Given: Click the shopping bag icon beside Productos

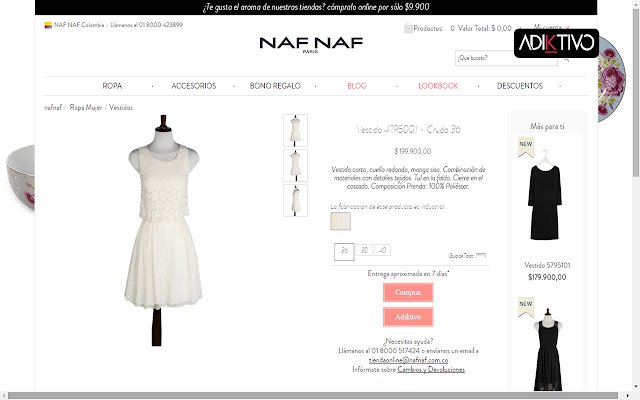Looking at the screenshot, I should pos(408,29).
